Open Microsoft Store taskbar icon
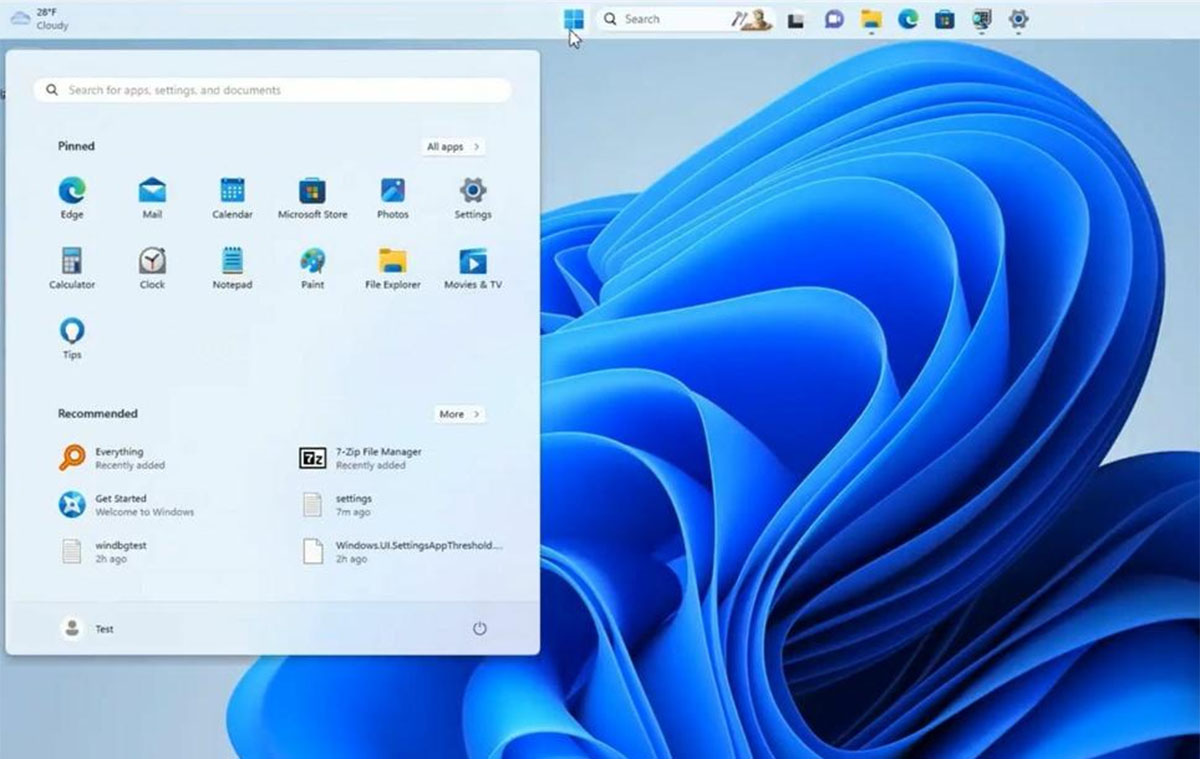The image size is (1200, 759). (945, 19)
